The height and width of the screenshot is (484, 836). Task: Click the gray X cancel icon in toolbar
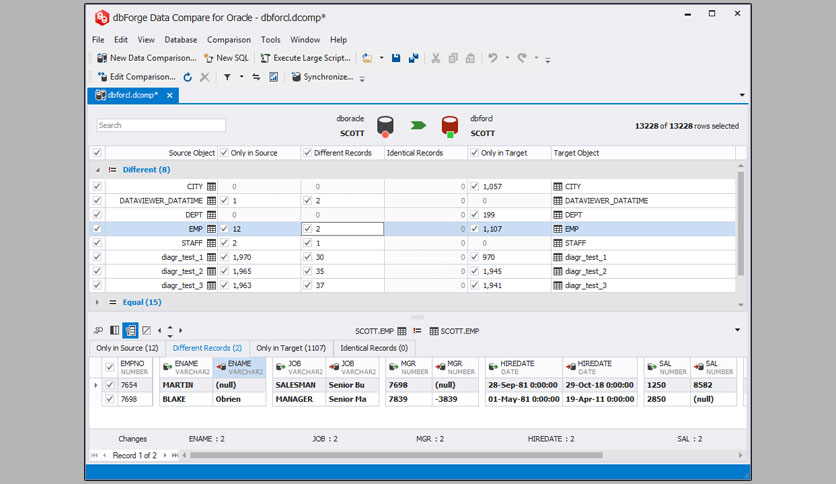pos(204,77)
